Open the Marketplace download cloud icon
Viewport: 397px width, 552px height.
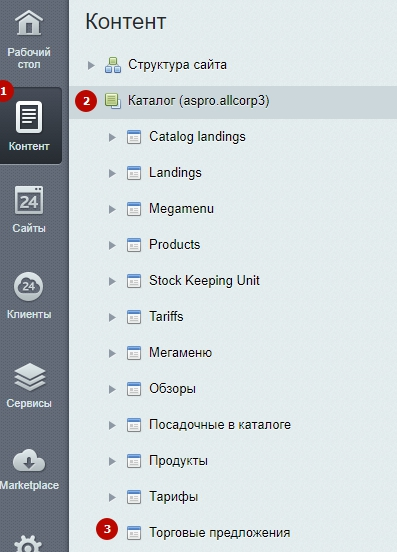(29, 461)
